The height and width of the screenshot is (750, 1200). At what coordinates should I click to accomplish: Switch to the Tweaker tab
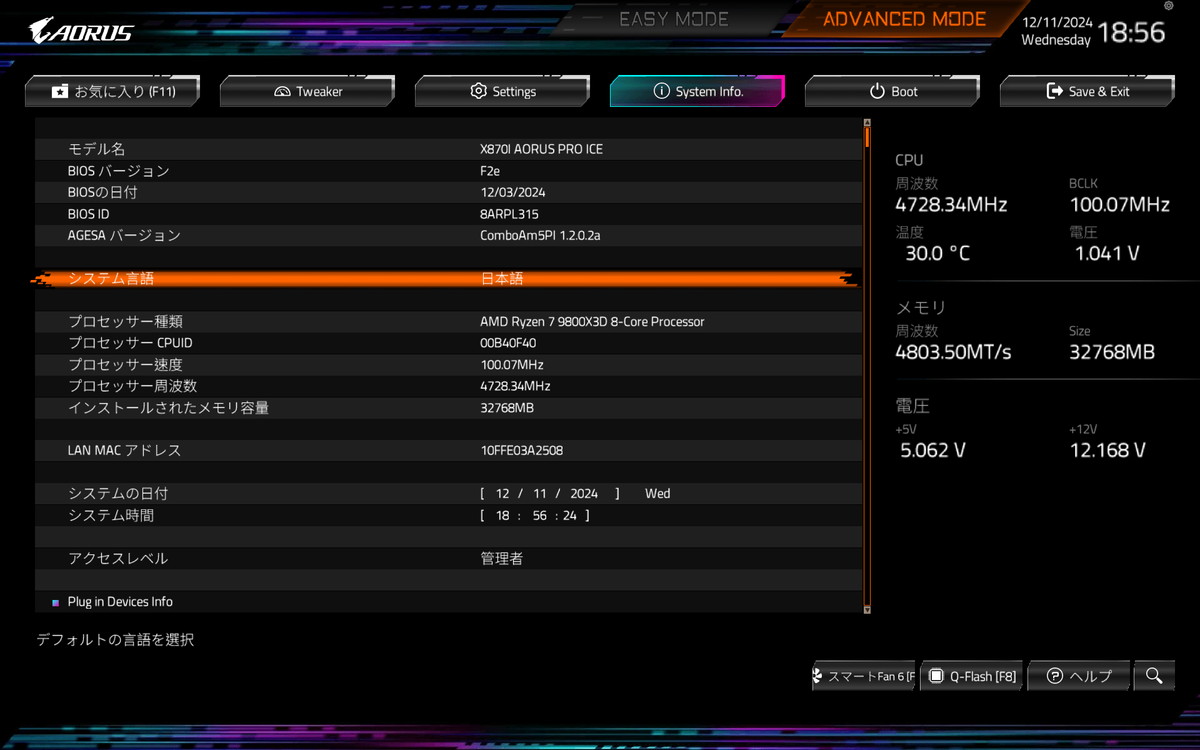(307, 91)
